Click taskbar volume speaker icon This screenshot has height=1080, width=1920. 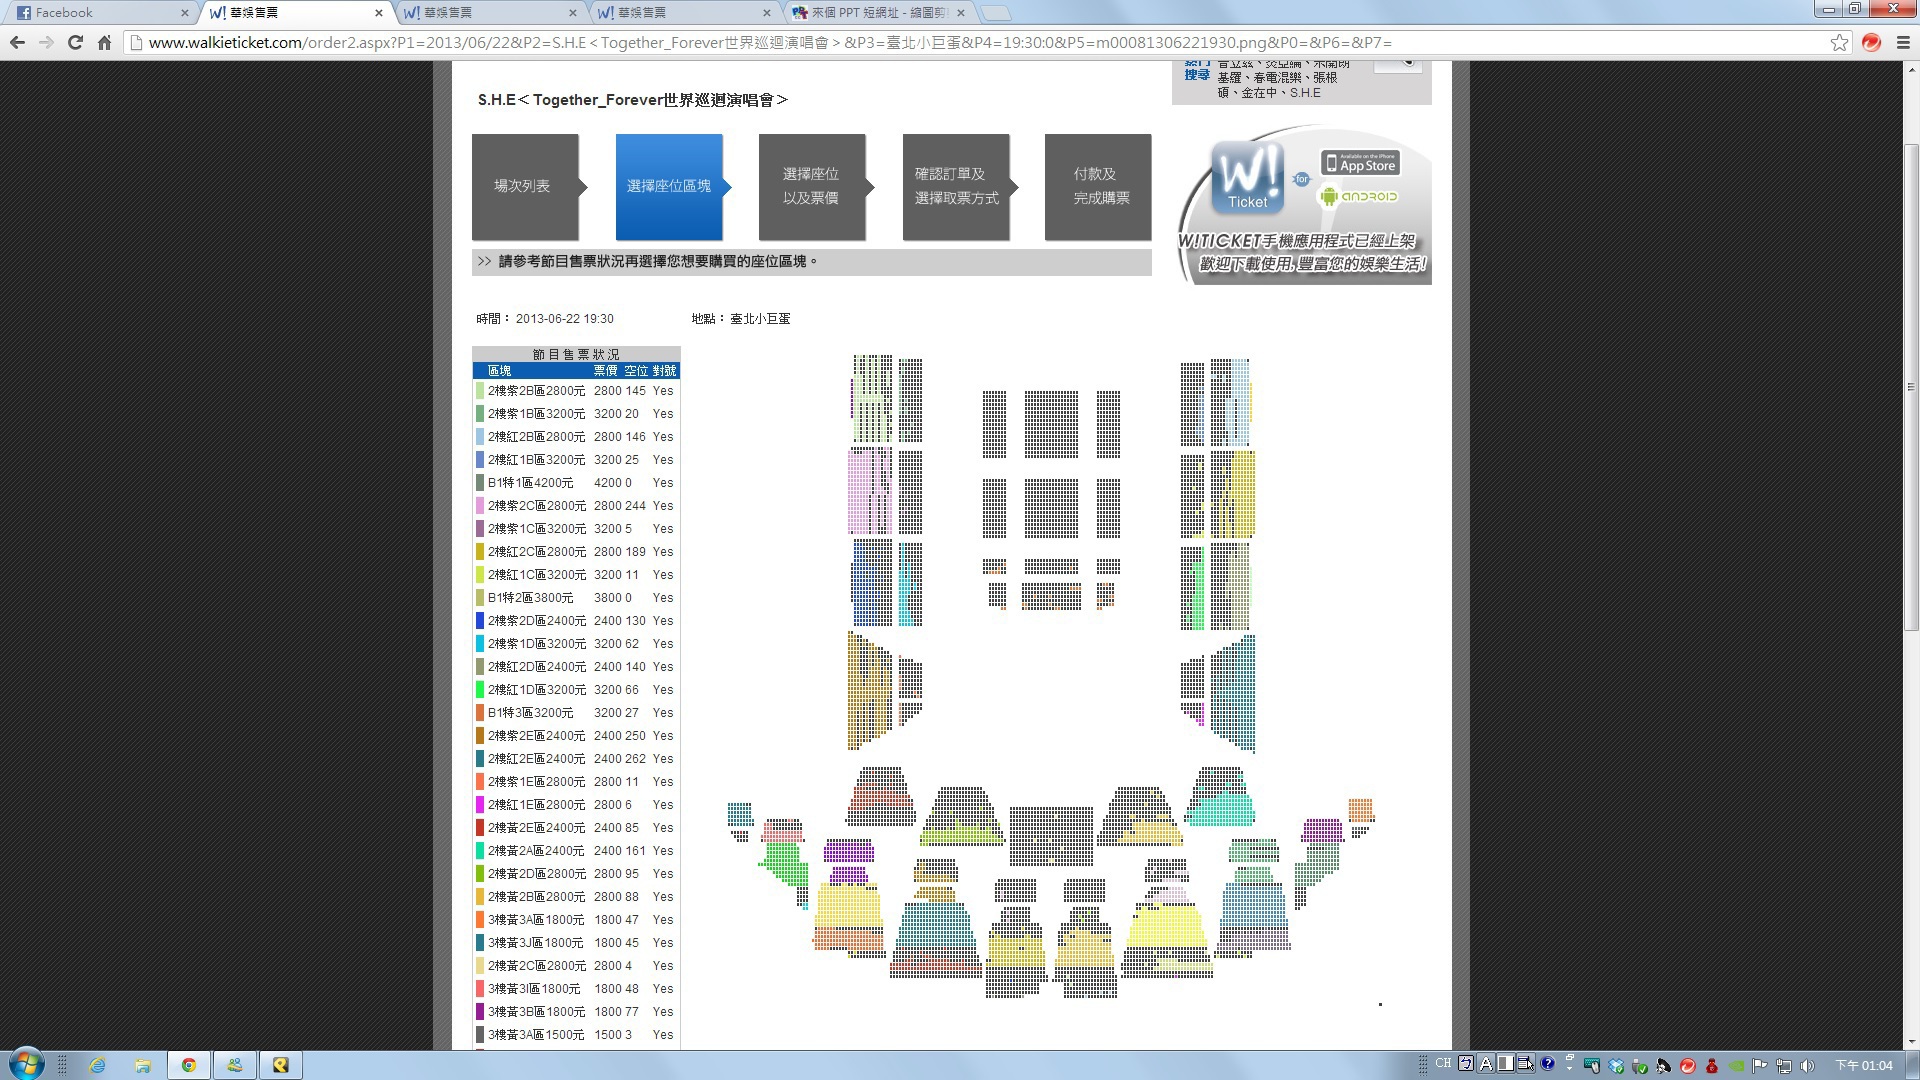pos(1806,1065)
